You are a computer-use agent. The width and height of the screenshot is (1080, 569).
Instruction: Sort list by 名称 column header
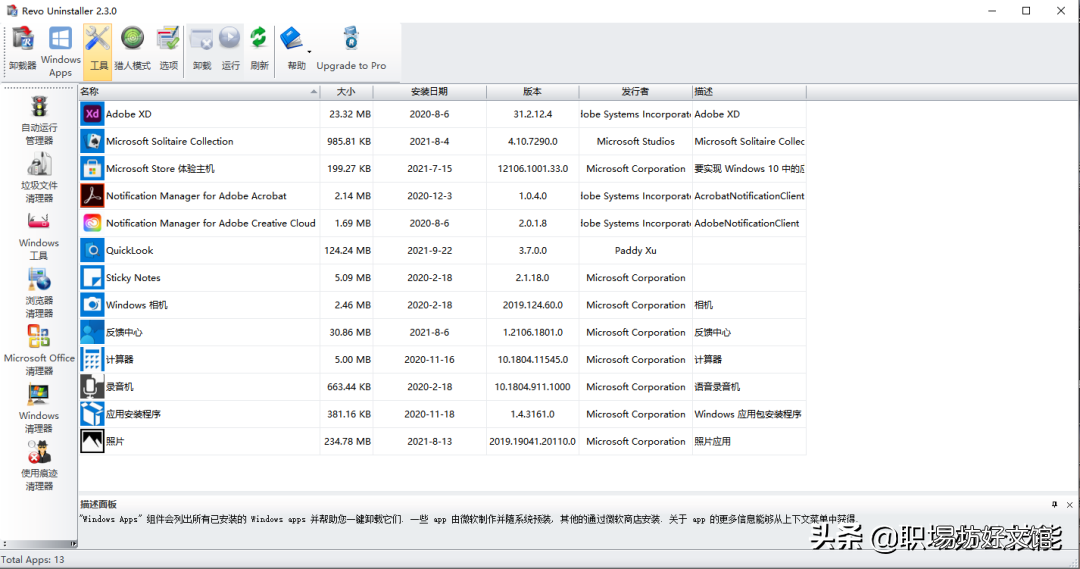click(199, 91)
